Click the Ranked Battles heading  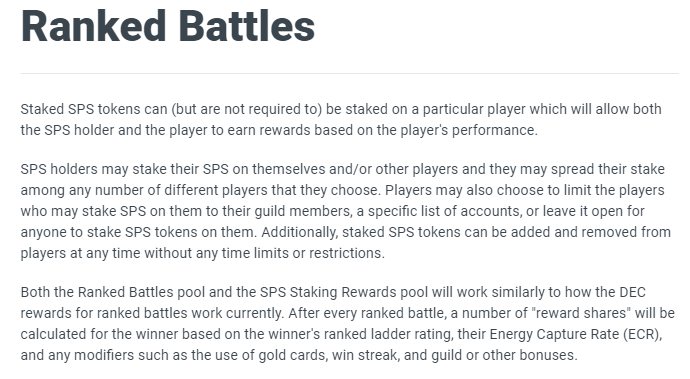[168, 26]
